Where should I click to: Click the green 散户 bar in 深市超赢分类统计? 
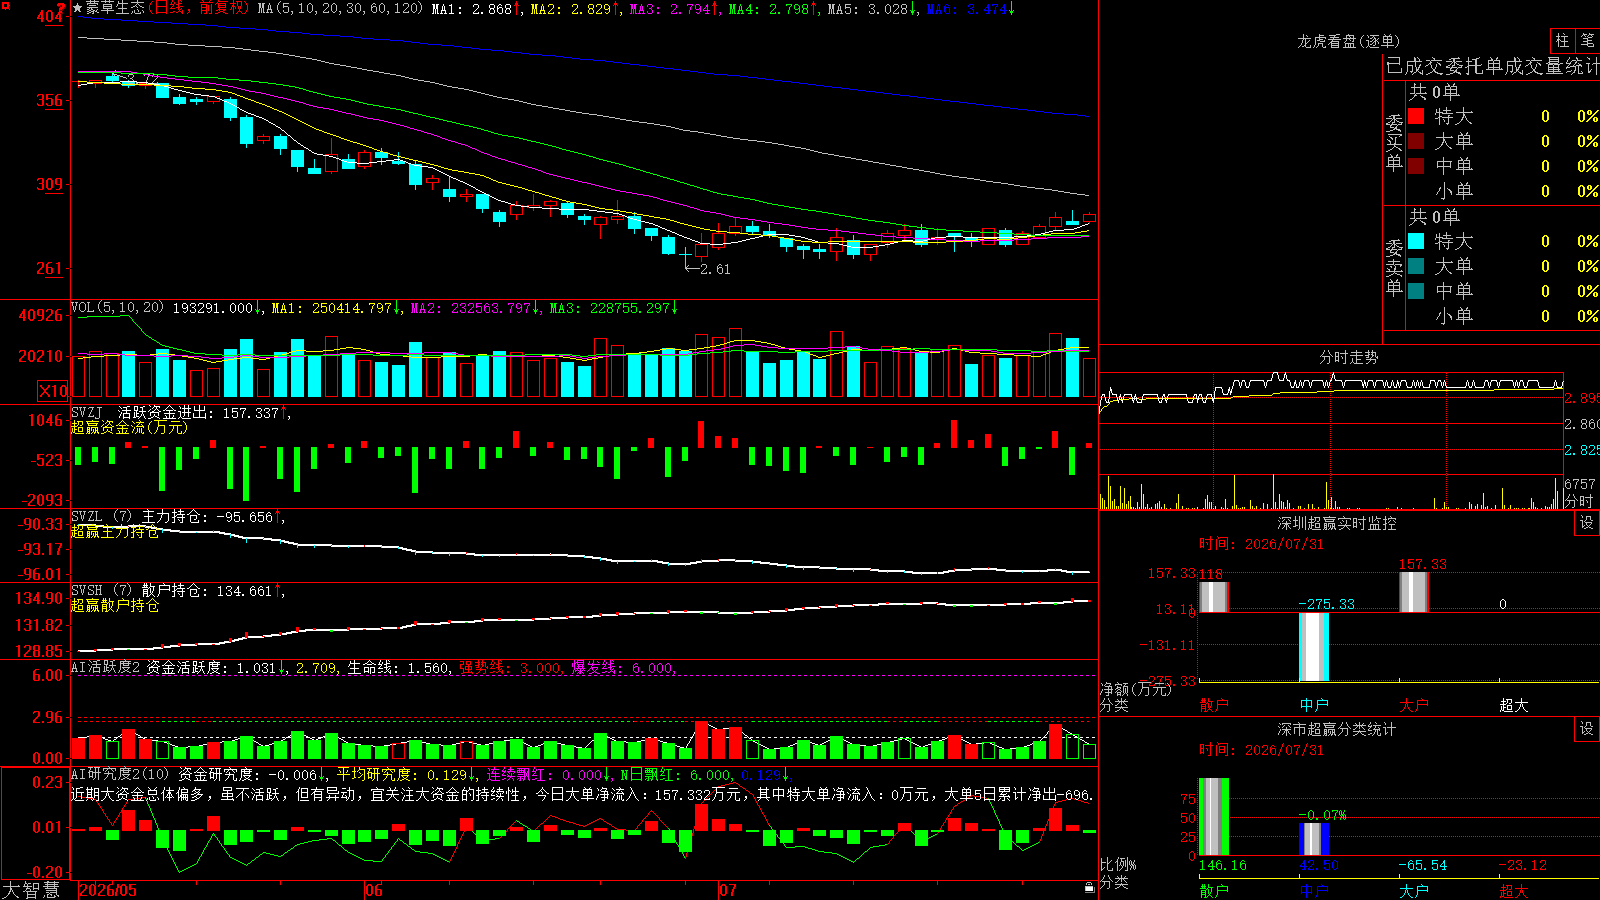pos(1213,816)
